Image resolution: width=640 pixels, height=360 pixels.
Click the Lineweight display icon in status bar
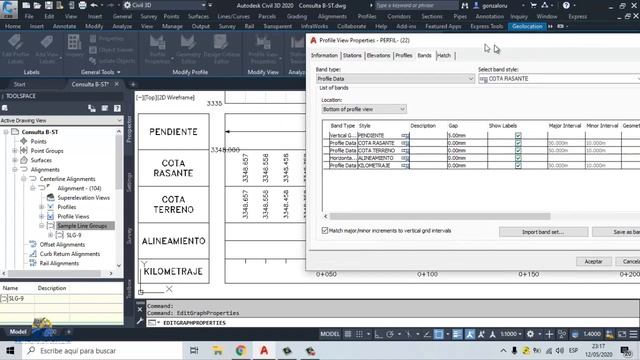(457, 334)
